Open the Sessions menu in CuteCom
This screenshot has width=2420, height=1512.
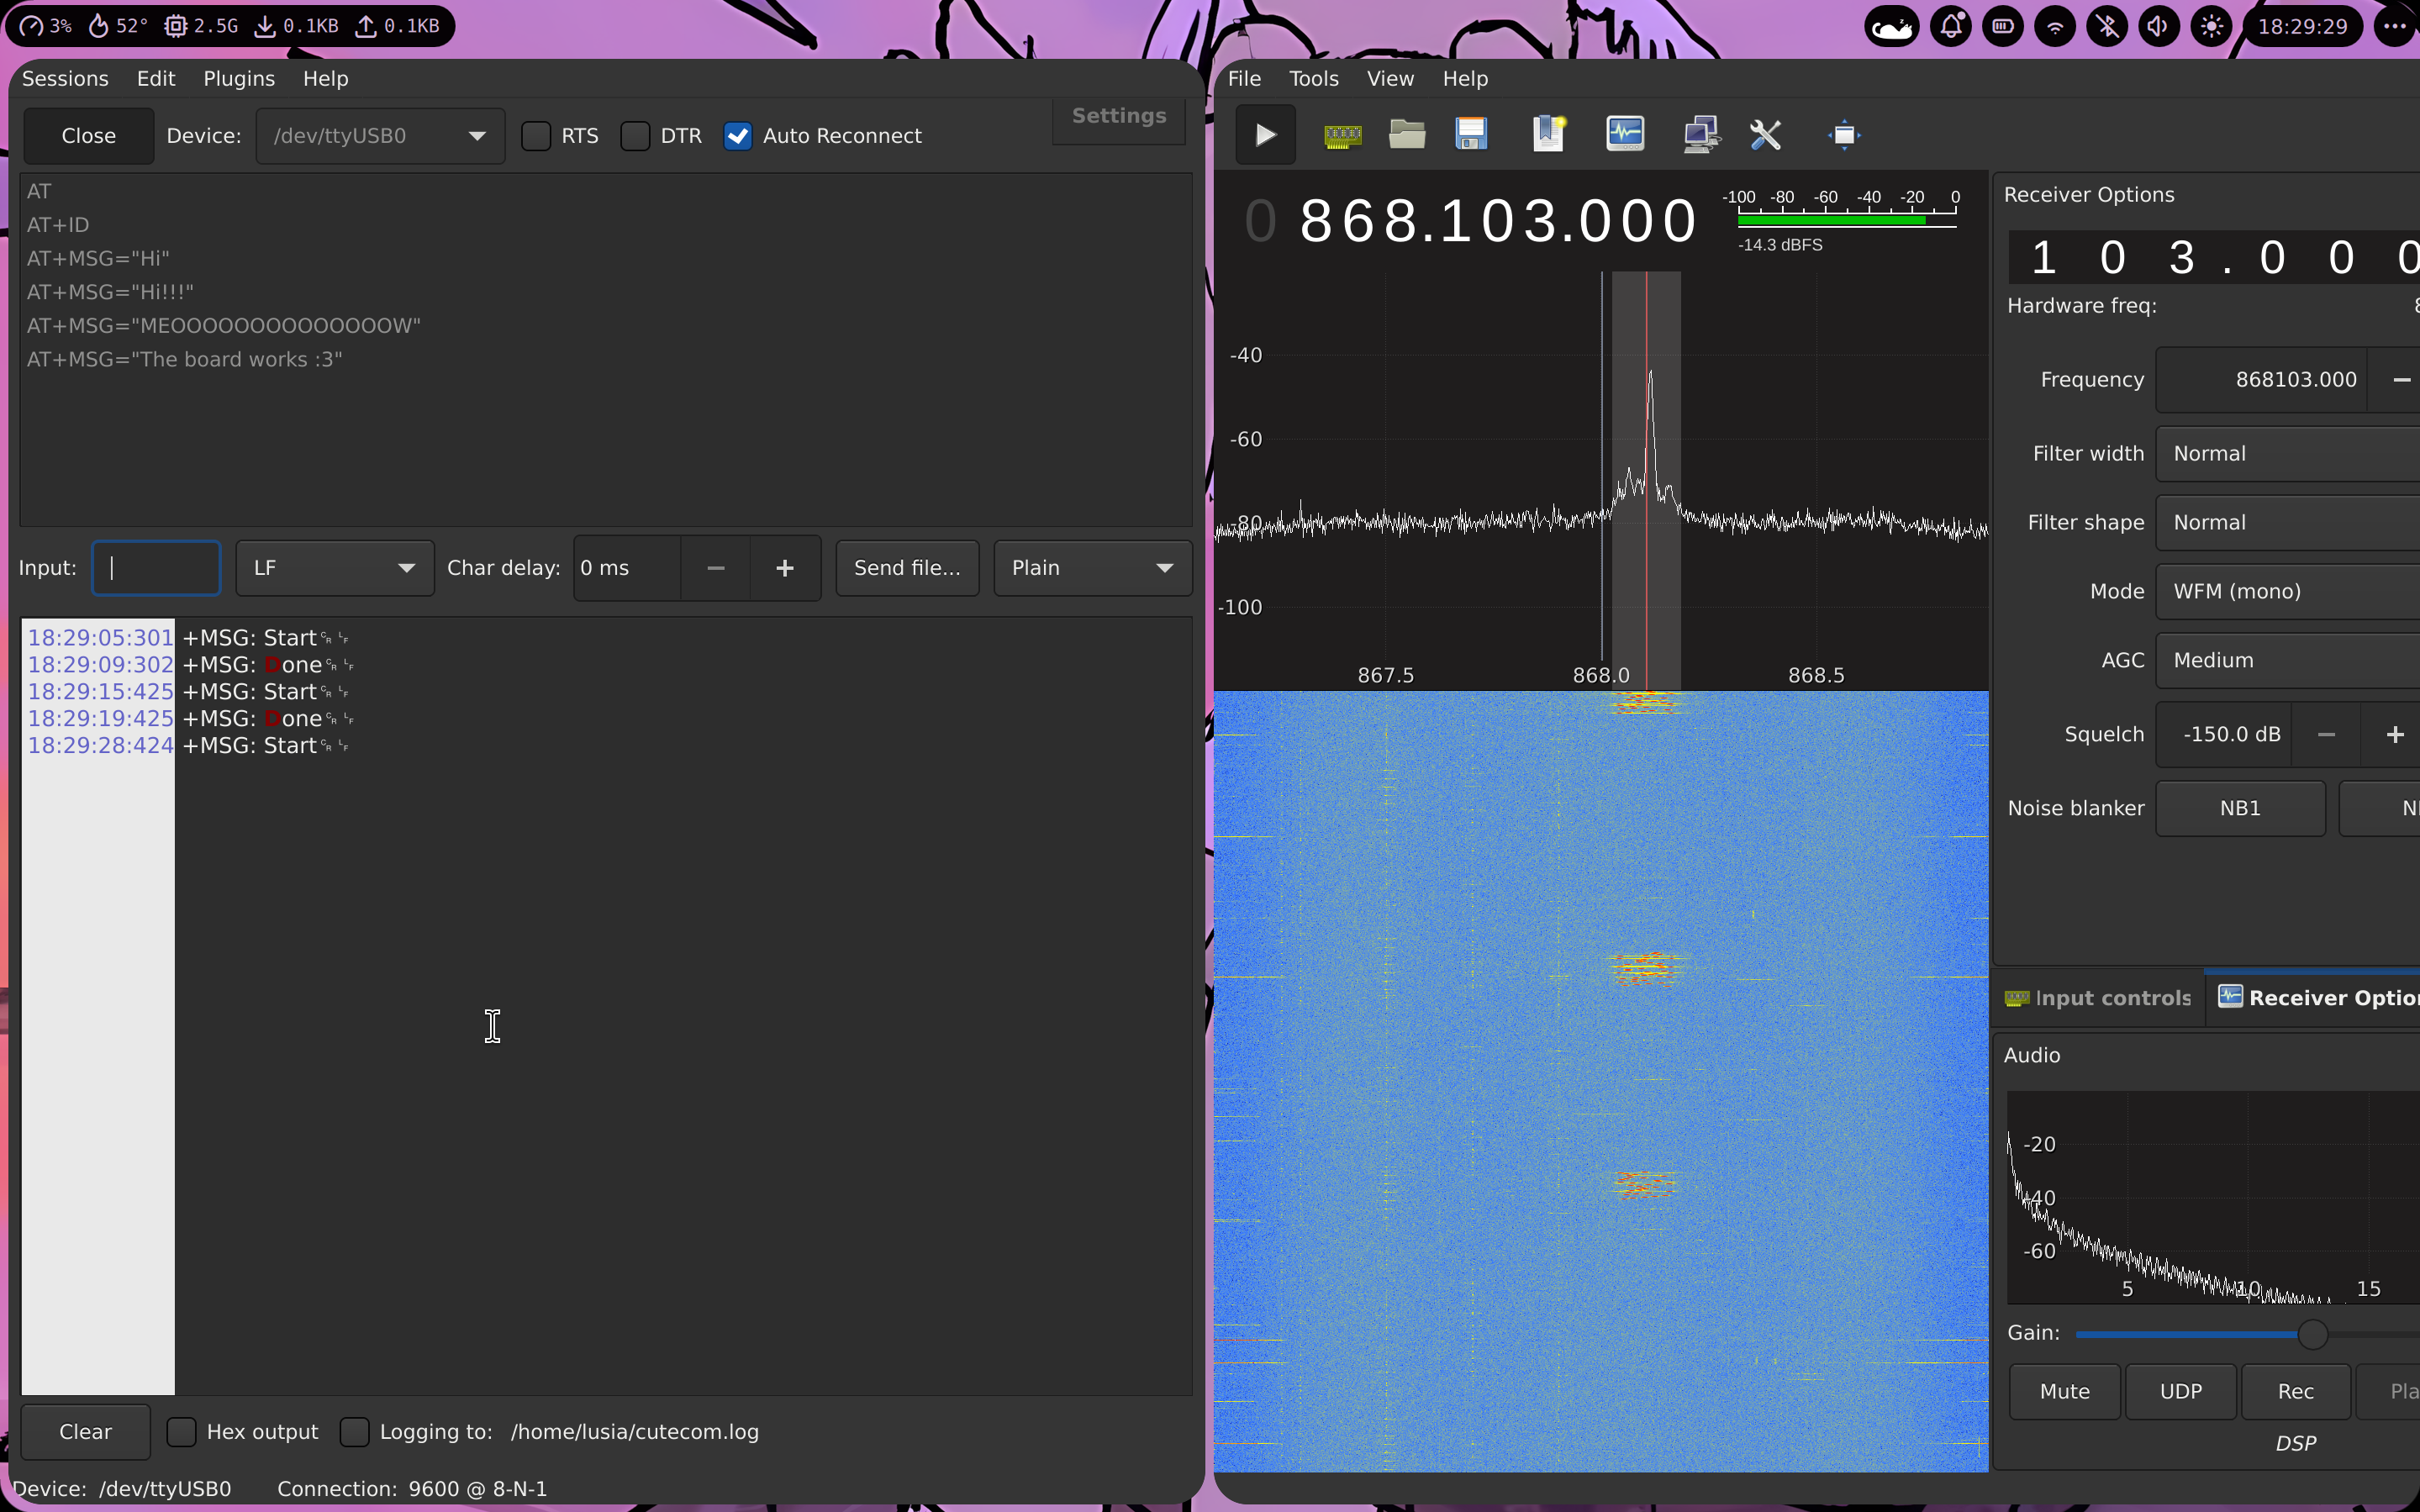tap(65, 78)
